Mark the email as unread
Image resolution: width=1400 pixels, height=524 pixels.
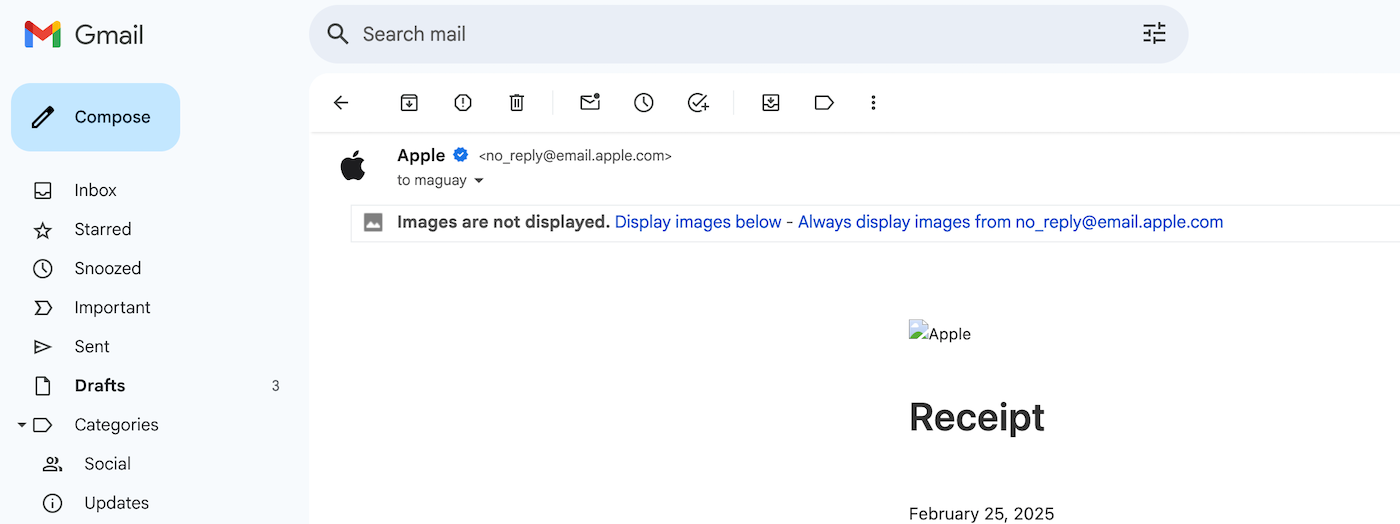pos(590,102)
